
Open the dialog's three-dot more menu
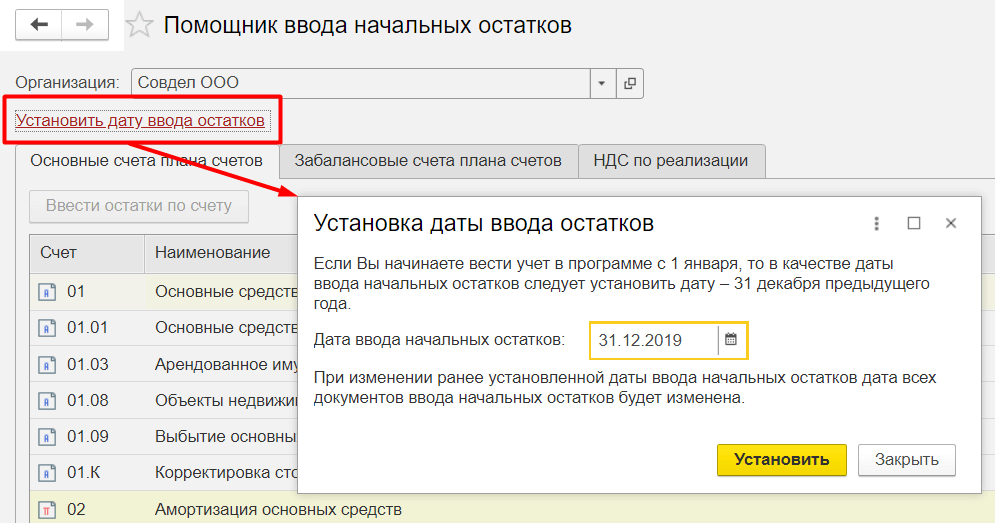[x=876, y=223]
